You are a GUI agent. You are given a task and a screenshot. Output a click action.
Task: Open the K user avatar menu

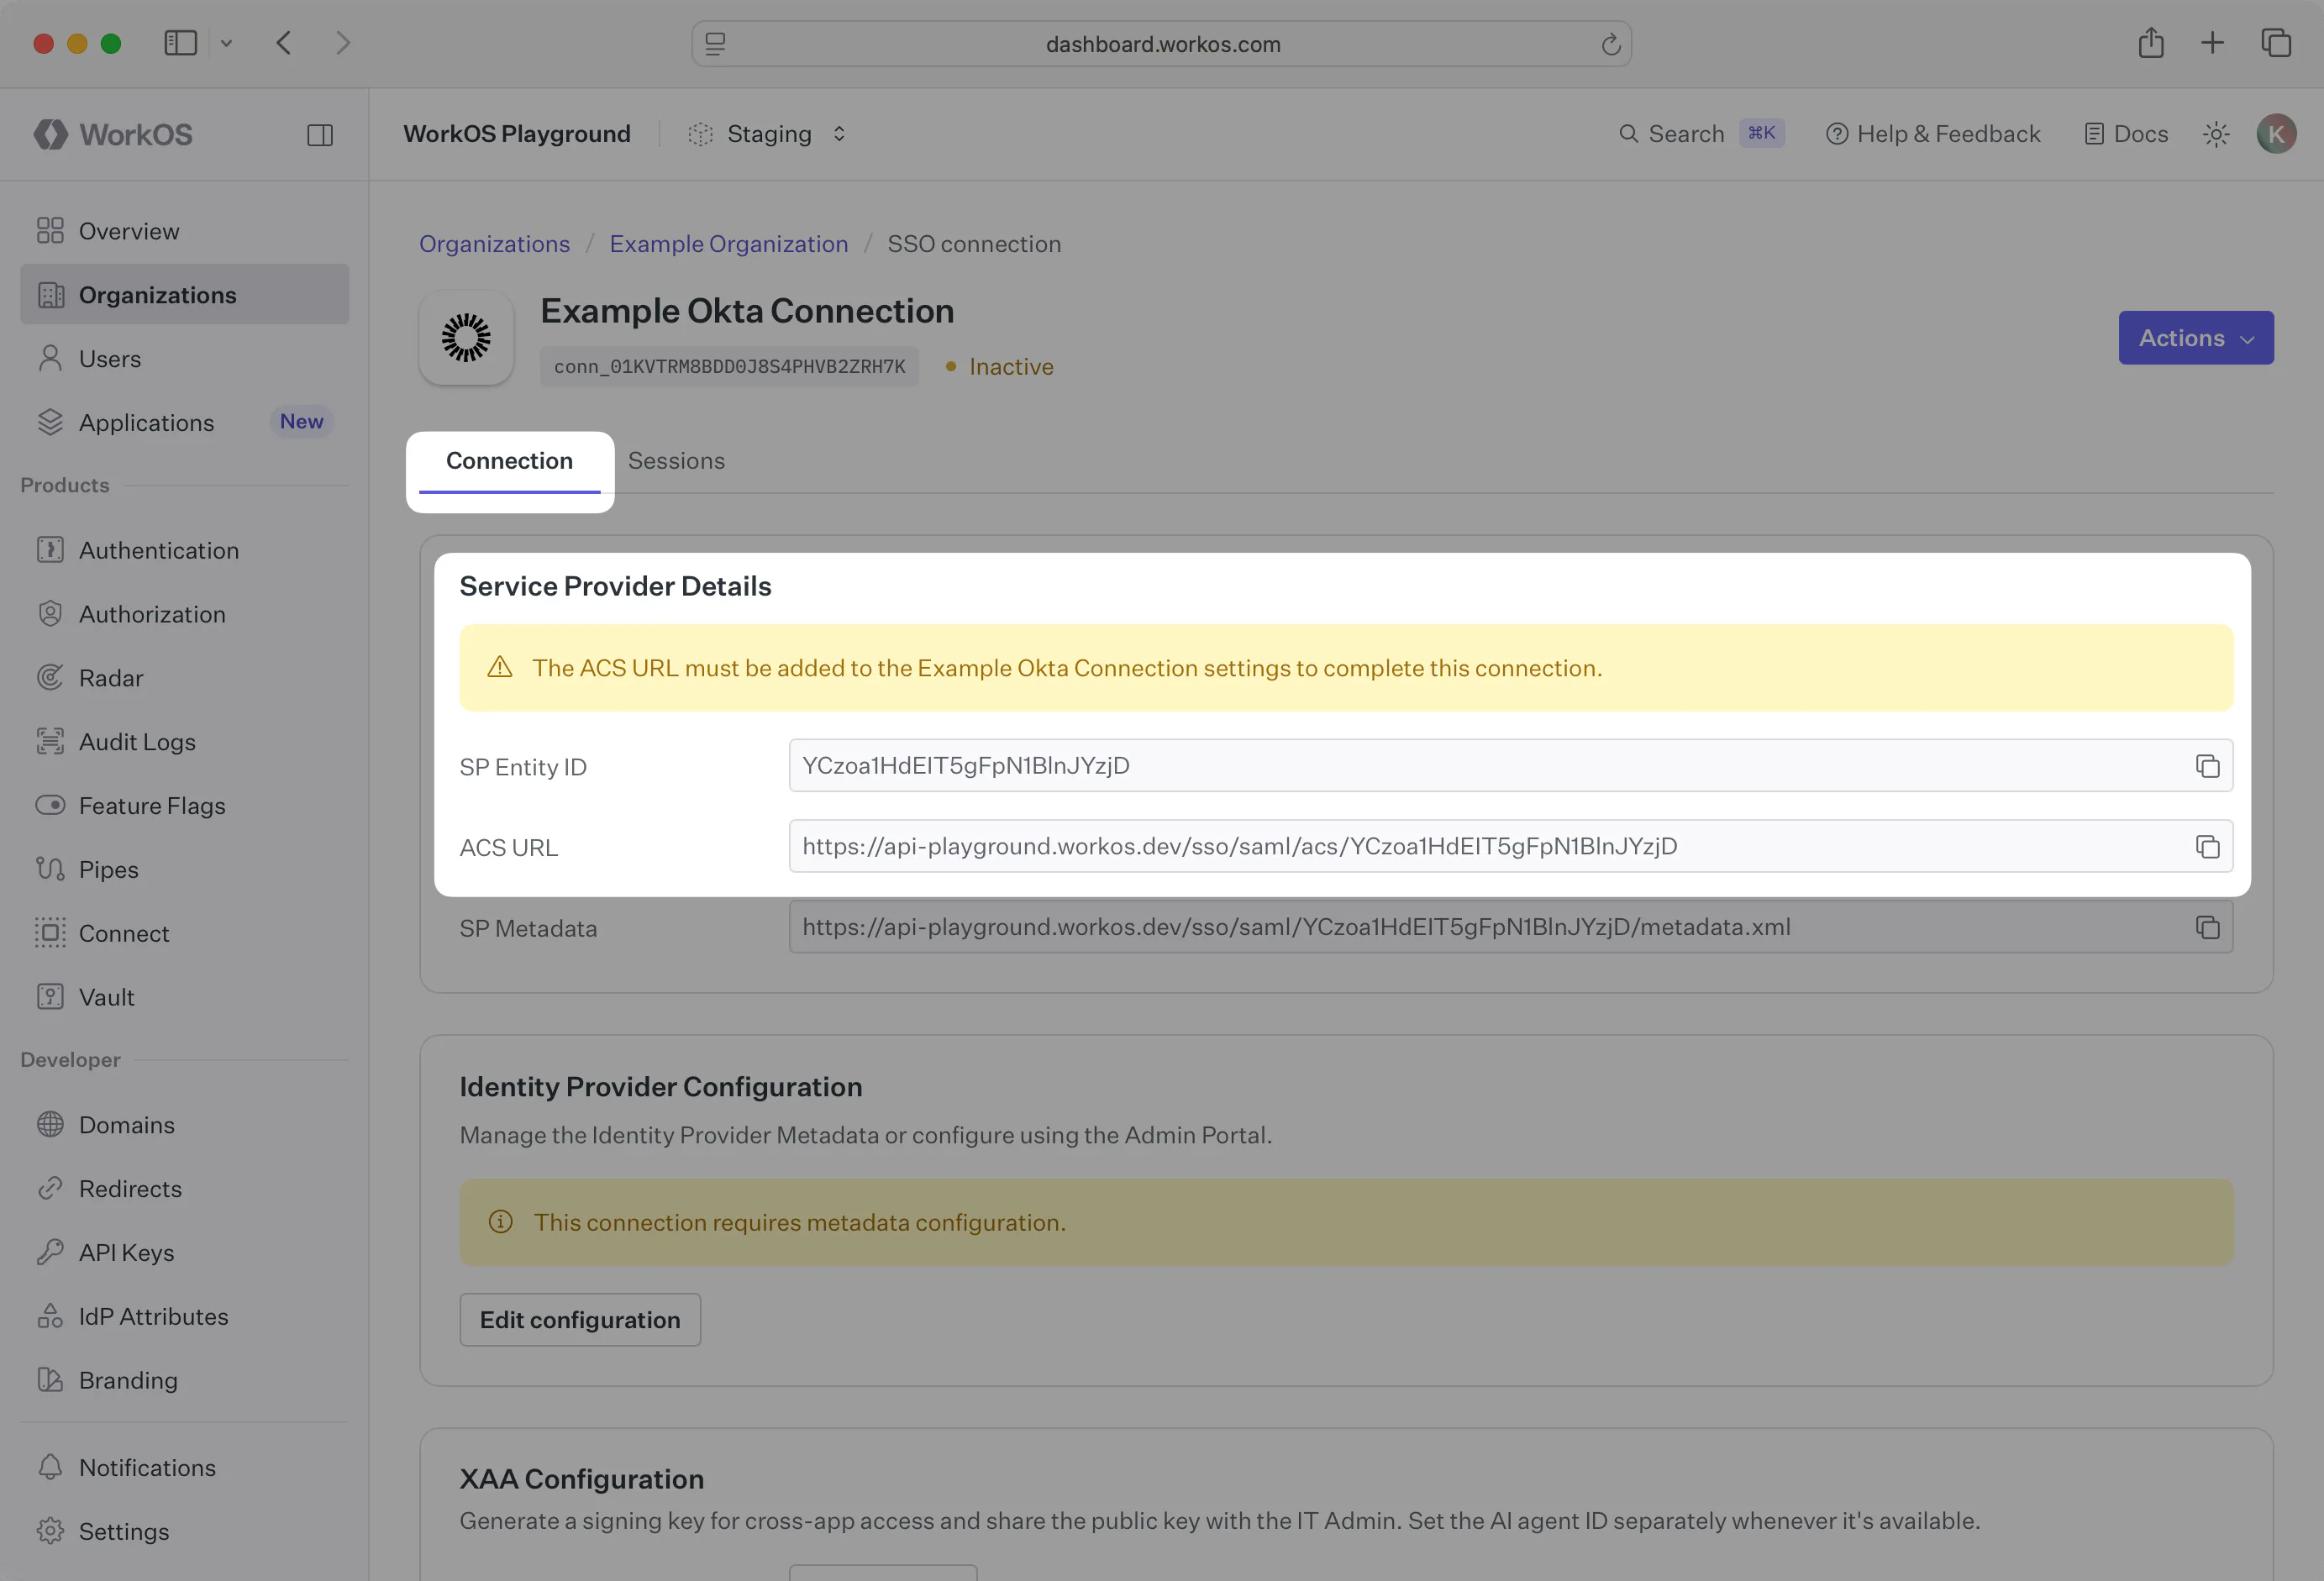2276,134
